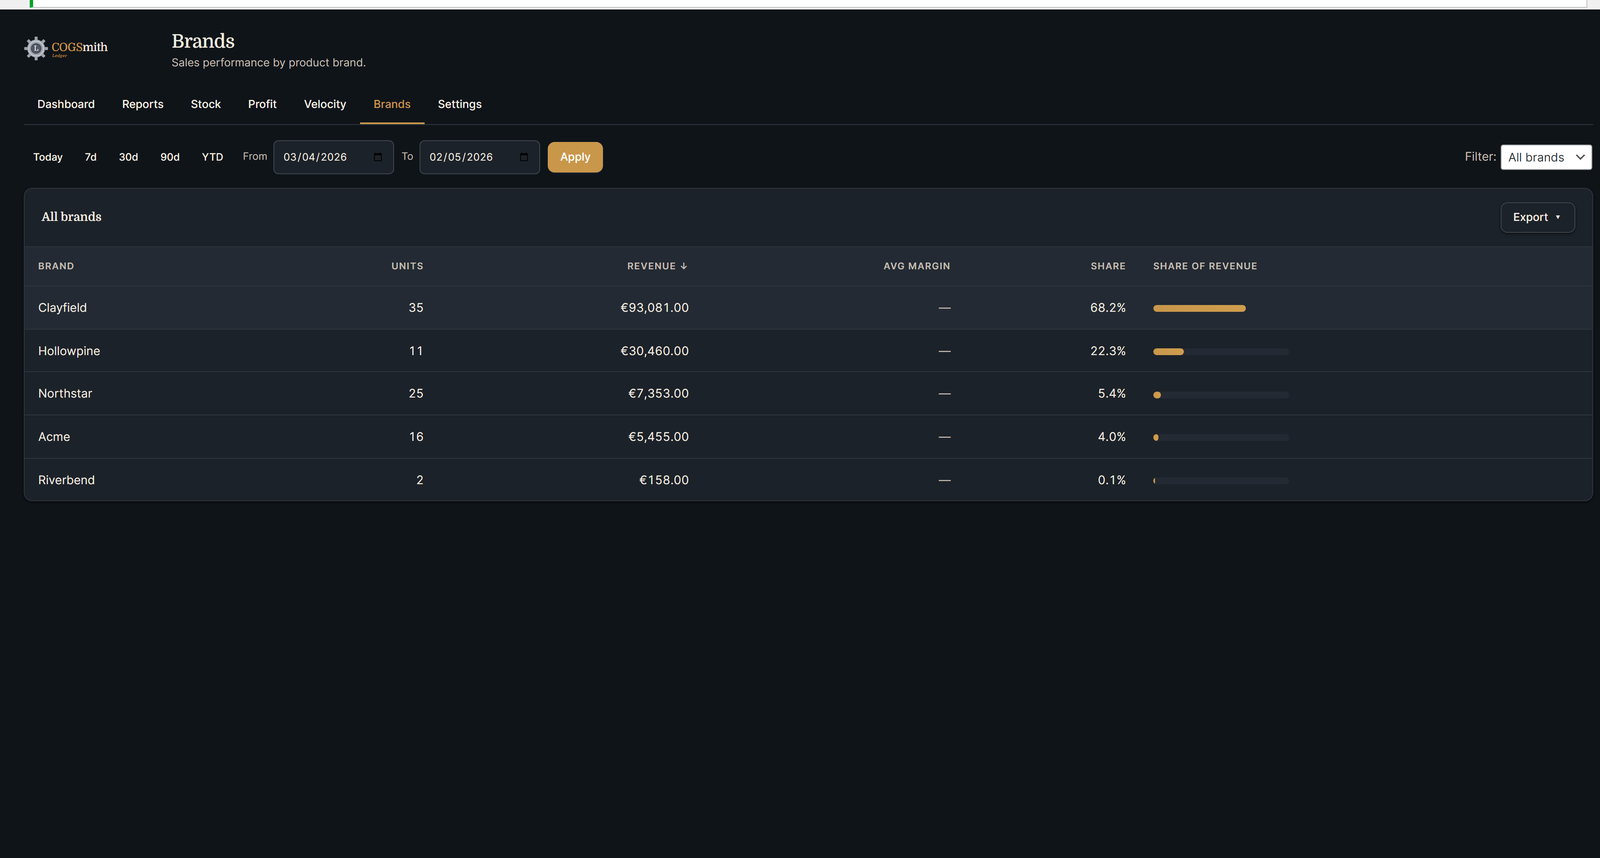
Task: Click Clayfield share value 68.2%
Action: 1108,308
